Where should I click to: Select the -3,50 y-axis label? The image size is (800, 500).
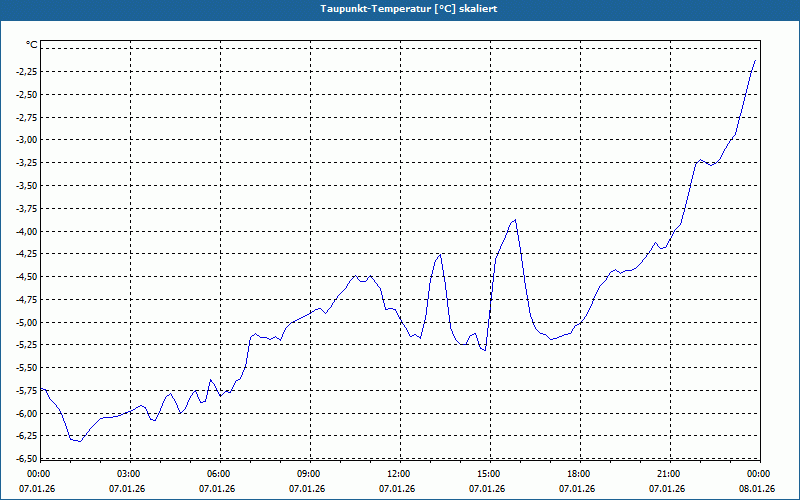click(25, 186)
